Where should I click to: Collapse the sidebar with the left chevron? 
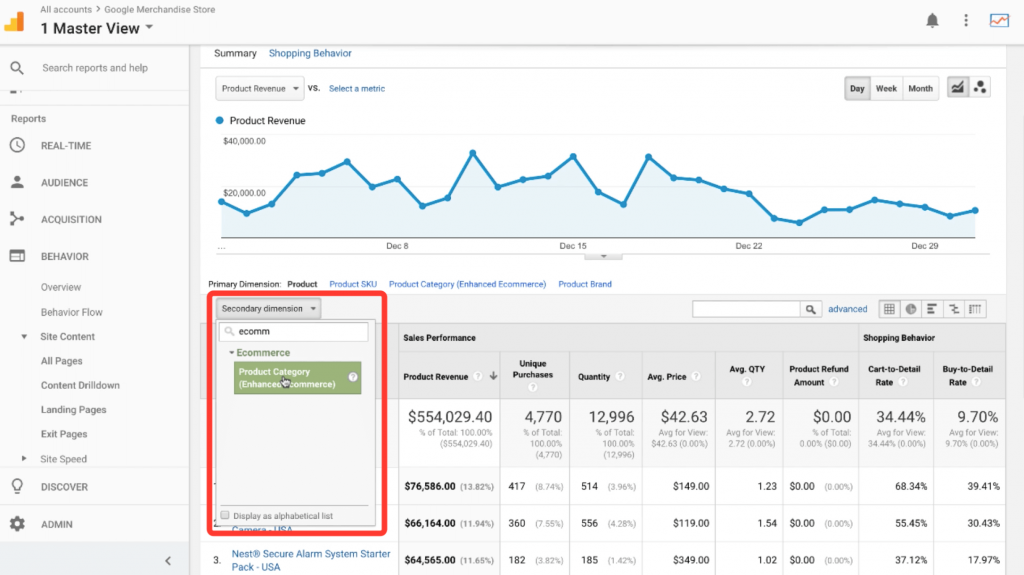point(168,561)
